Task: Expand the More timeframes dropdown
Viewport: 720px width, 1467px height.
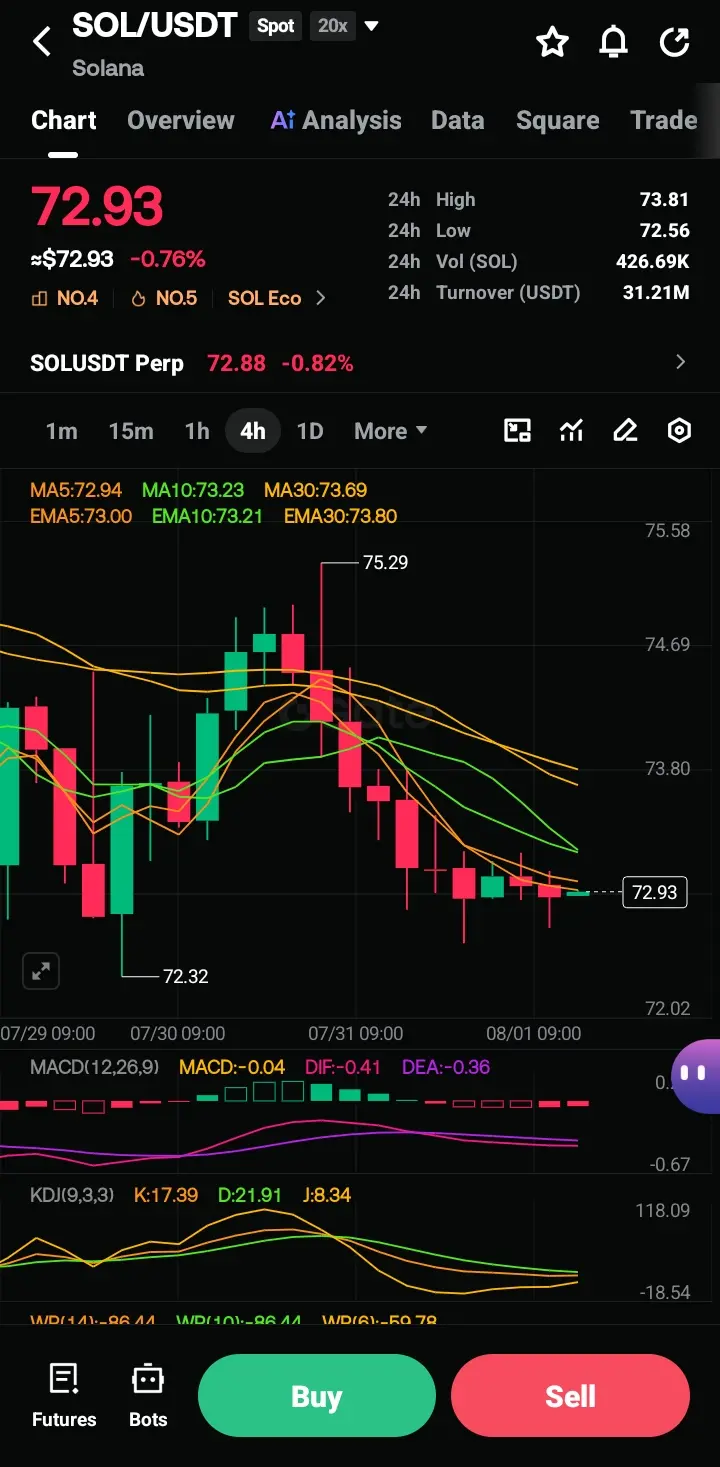Action: [x=390, y=431]
